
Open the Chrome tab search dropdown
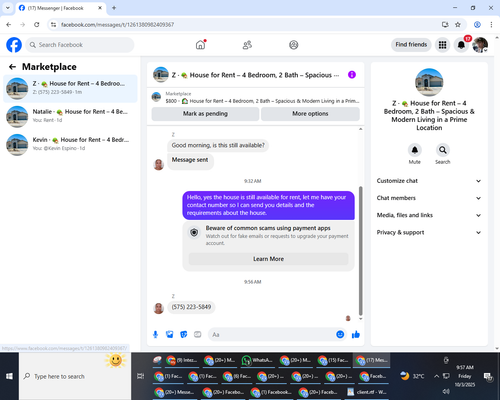(x=8, y=8)
